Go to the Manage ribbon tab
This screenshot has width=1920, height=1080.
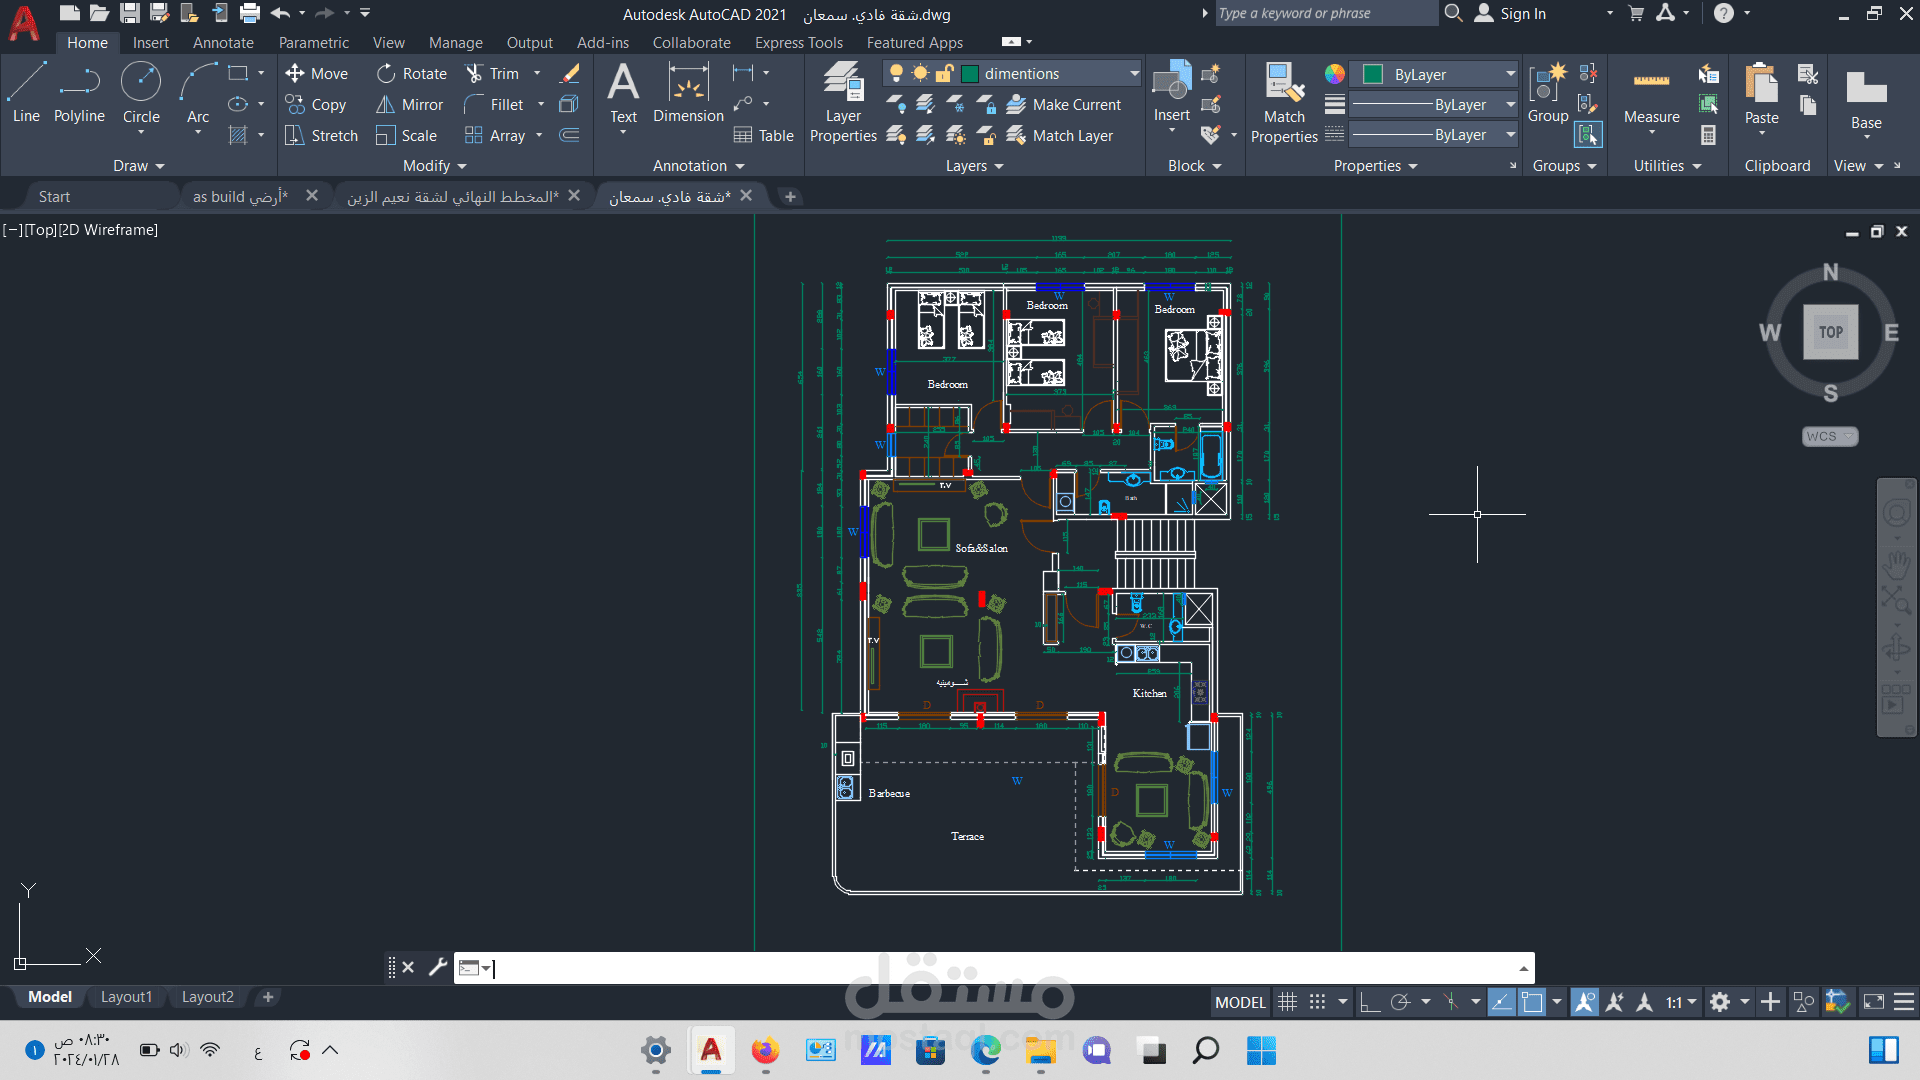click(x=456, y=42)
